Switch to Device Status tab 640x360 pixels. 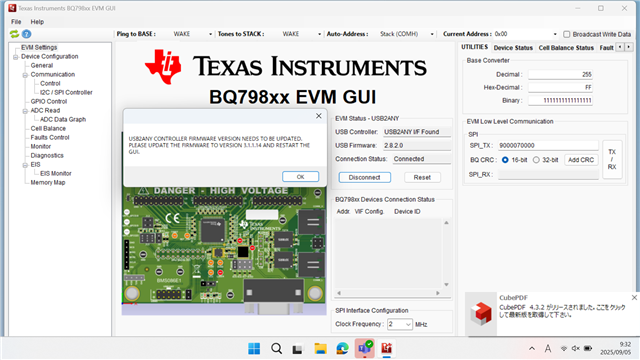click(x=513, y=48)
